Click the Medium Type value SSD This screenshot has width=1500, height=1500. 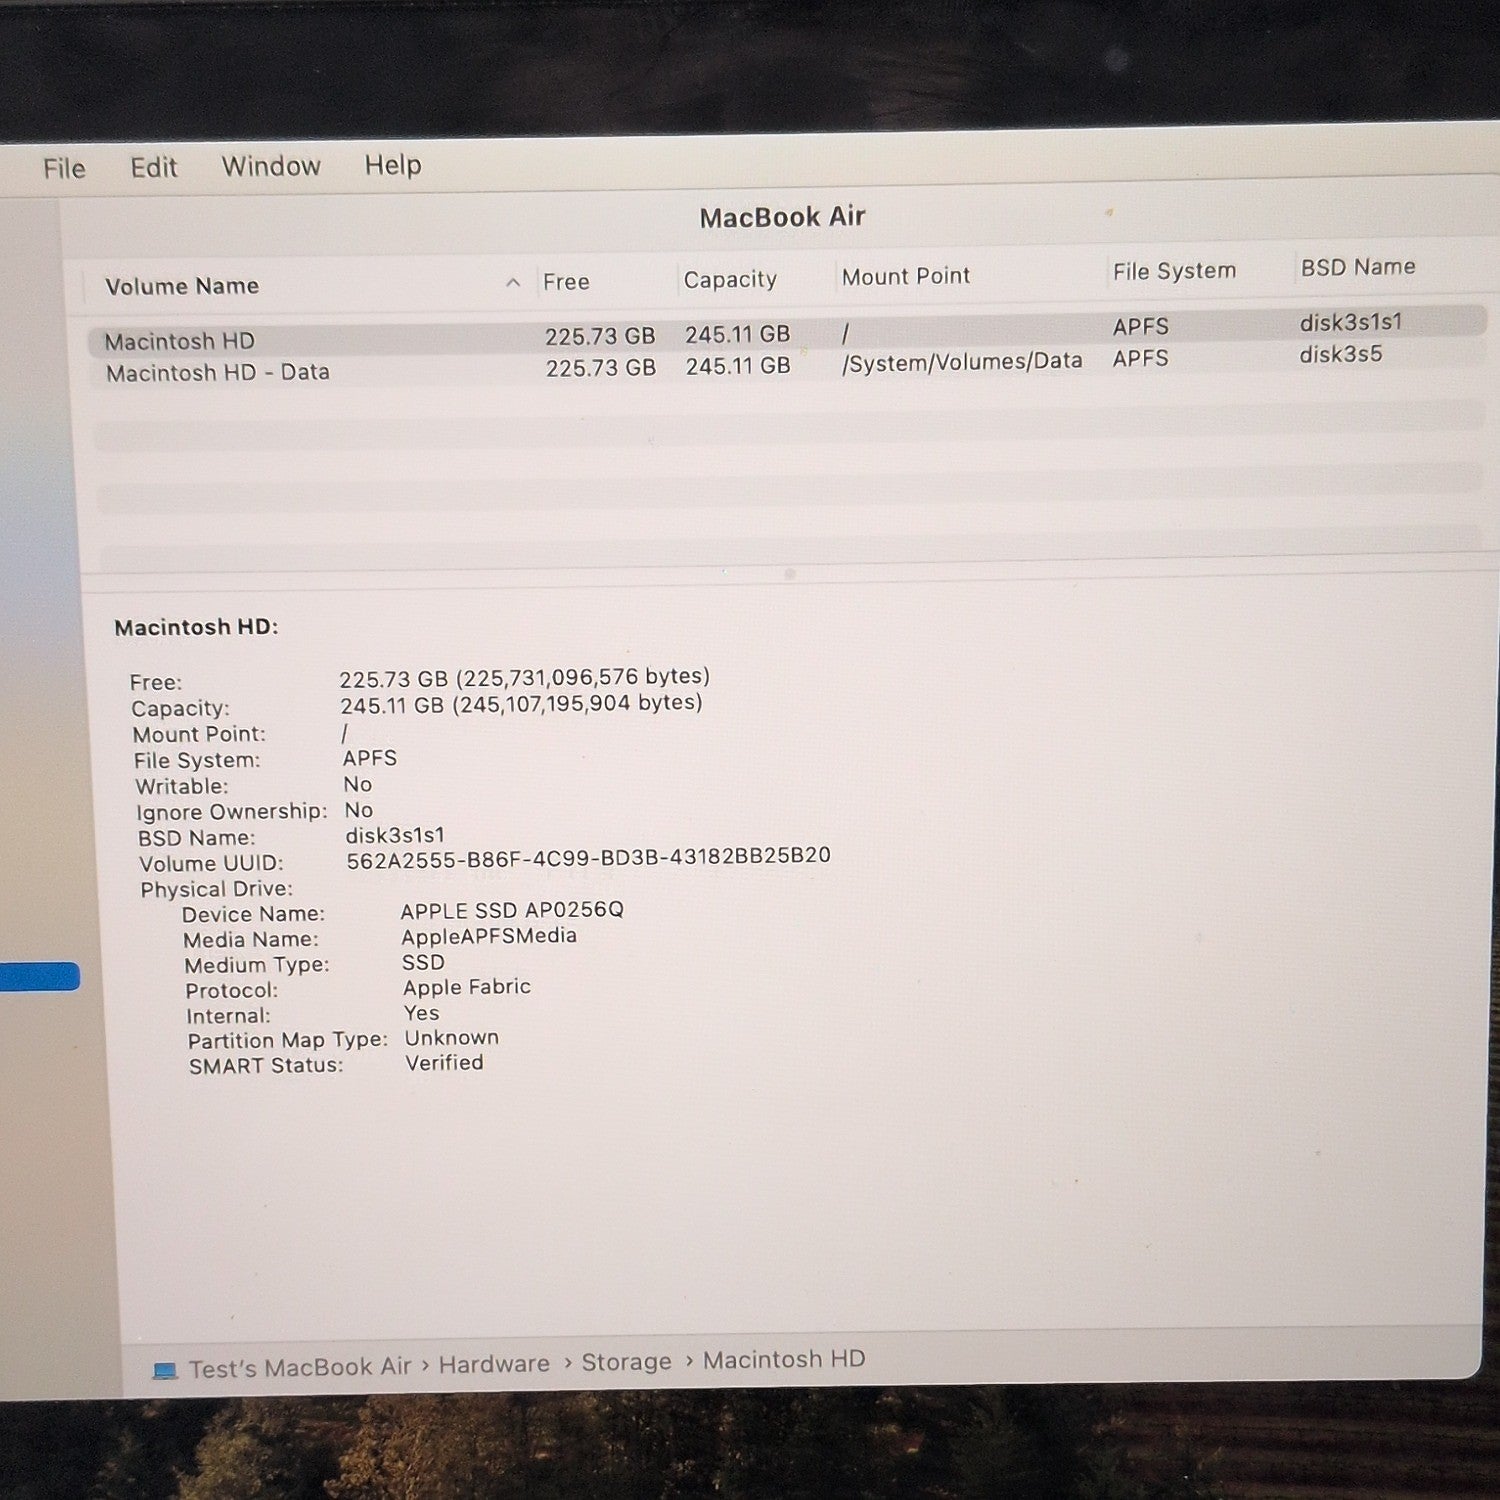coord(423,962)
